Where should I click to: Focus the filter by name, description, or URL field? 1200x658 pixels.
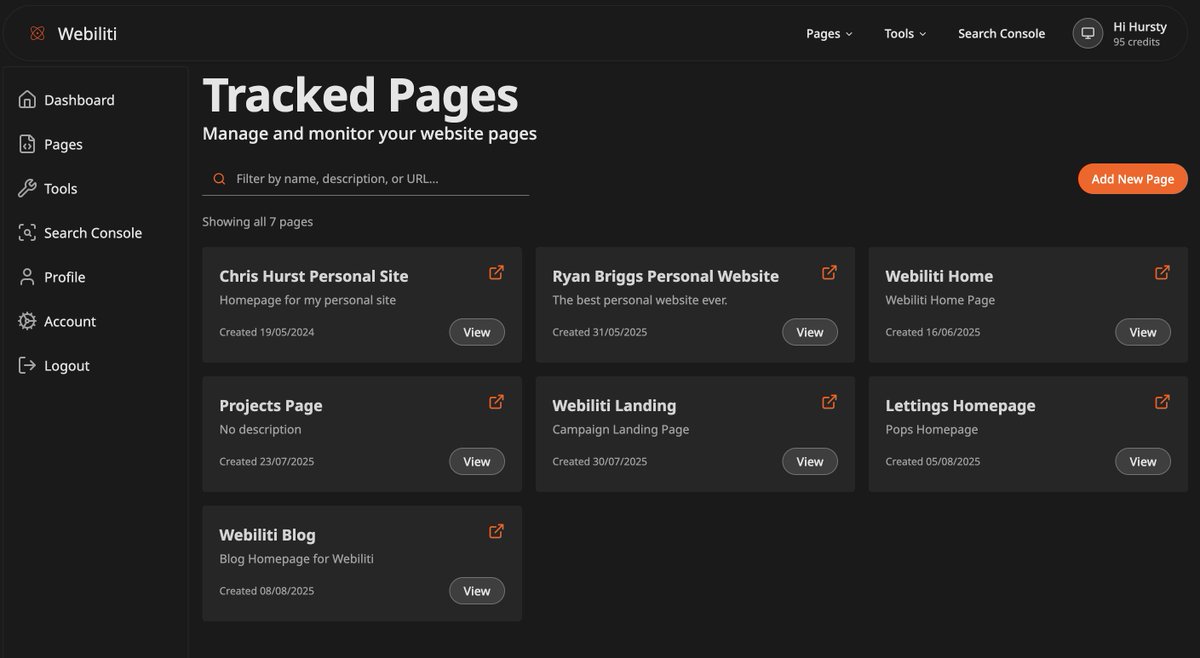pos(366,179)
